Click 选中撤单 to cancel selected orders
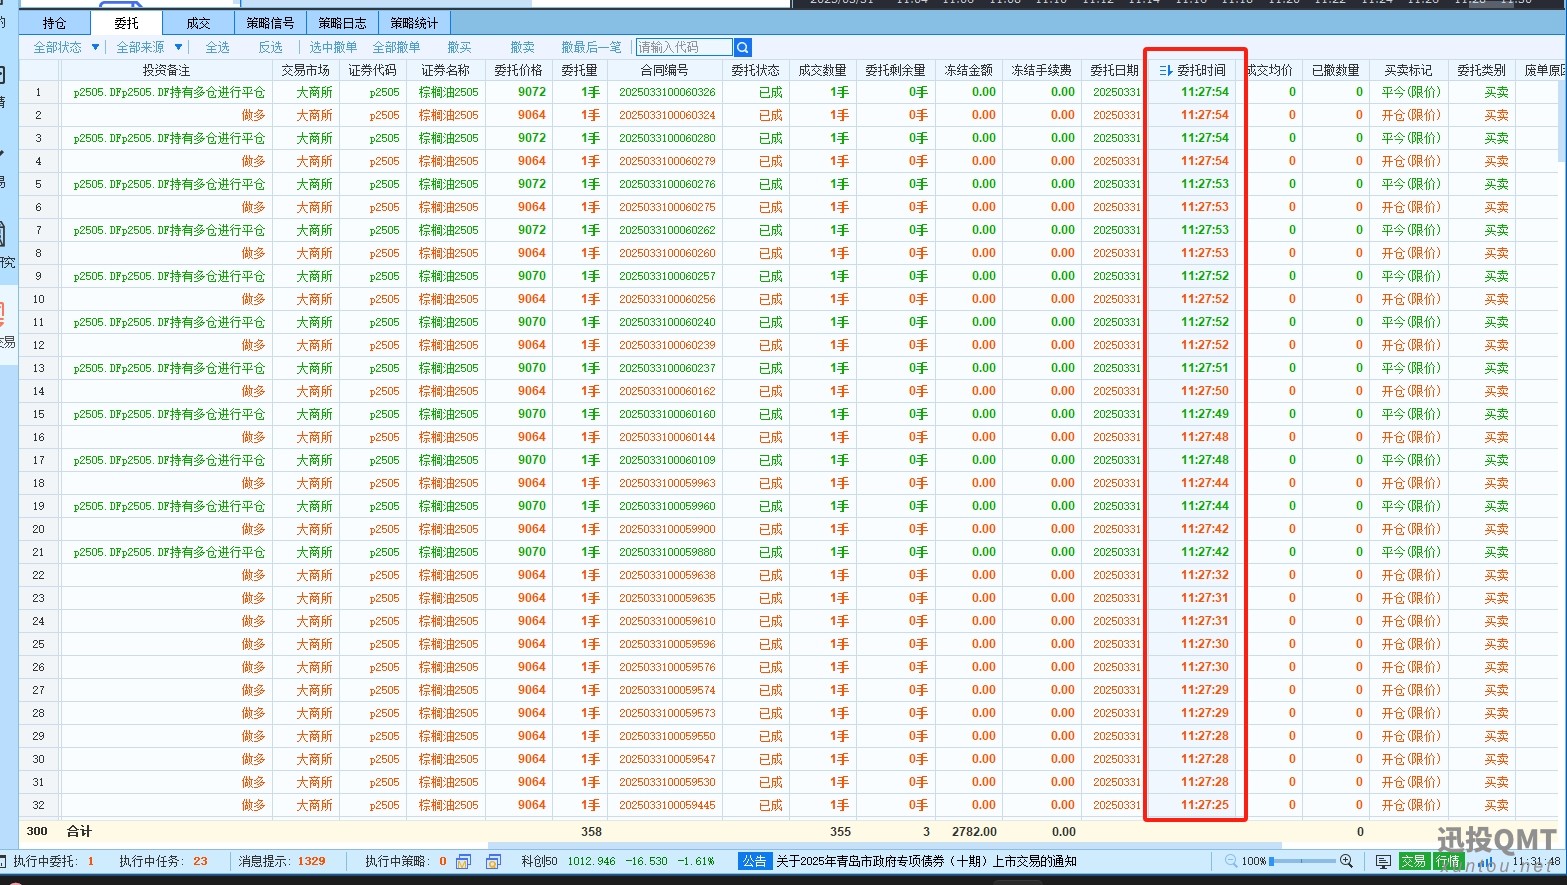The image size is (1567, 885). coord(333,47)
